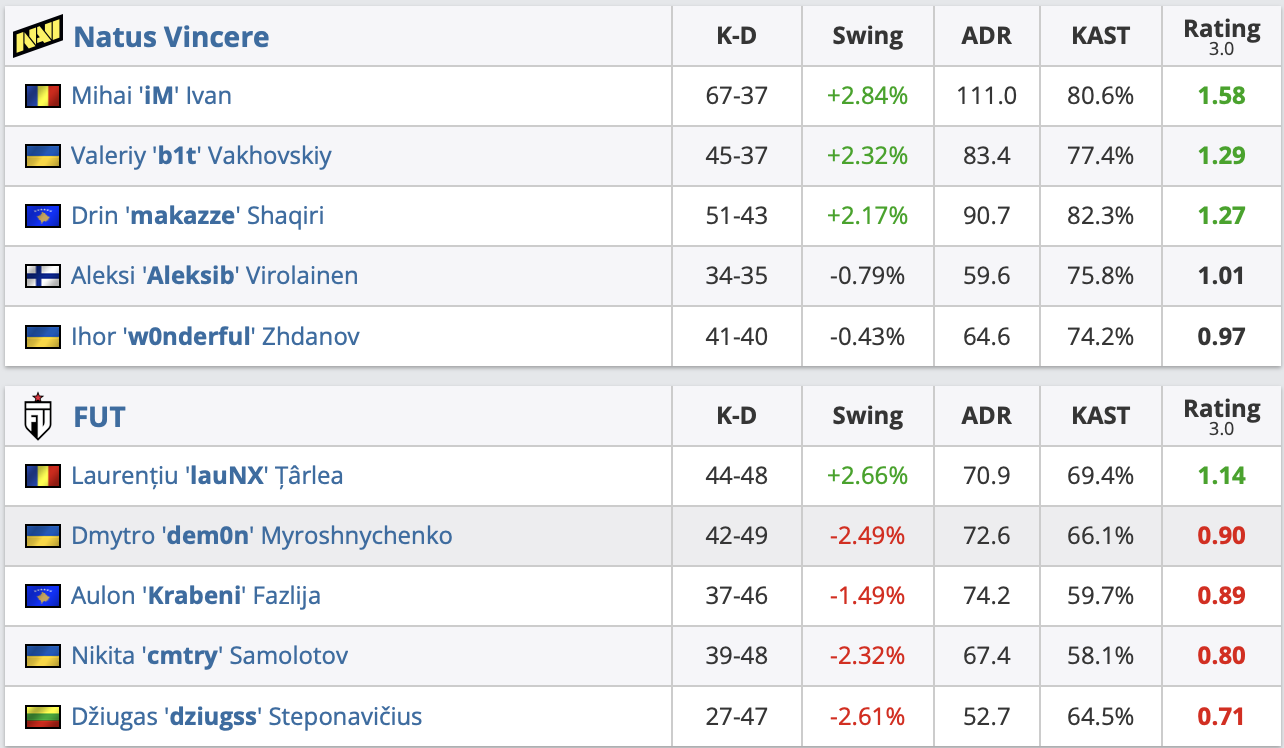Click the ADR header in Natus Vincere table
Screen dimensions: 1284x748
tap(986, 36)
